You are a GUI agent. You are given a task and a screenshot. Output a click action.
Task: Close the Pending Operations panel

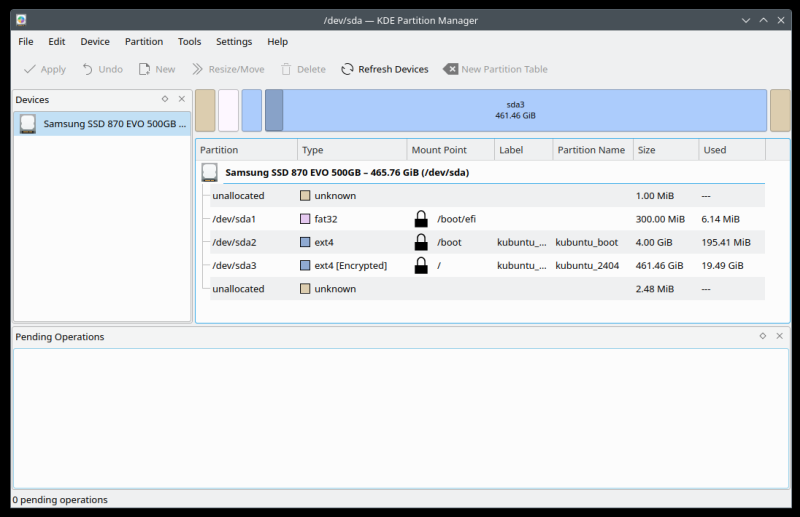click(780, 336)
